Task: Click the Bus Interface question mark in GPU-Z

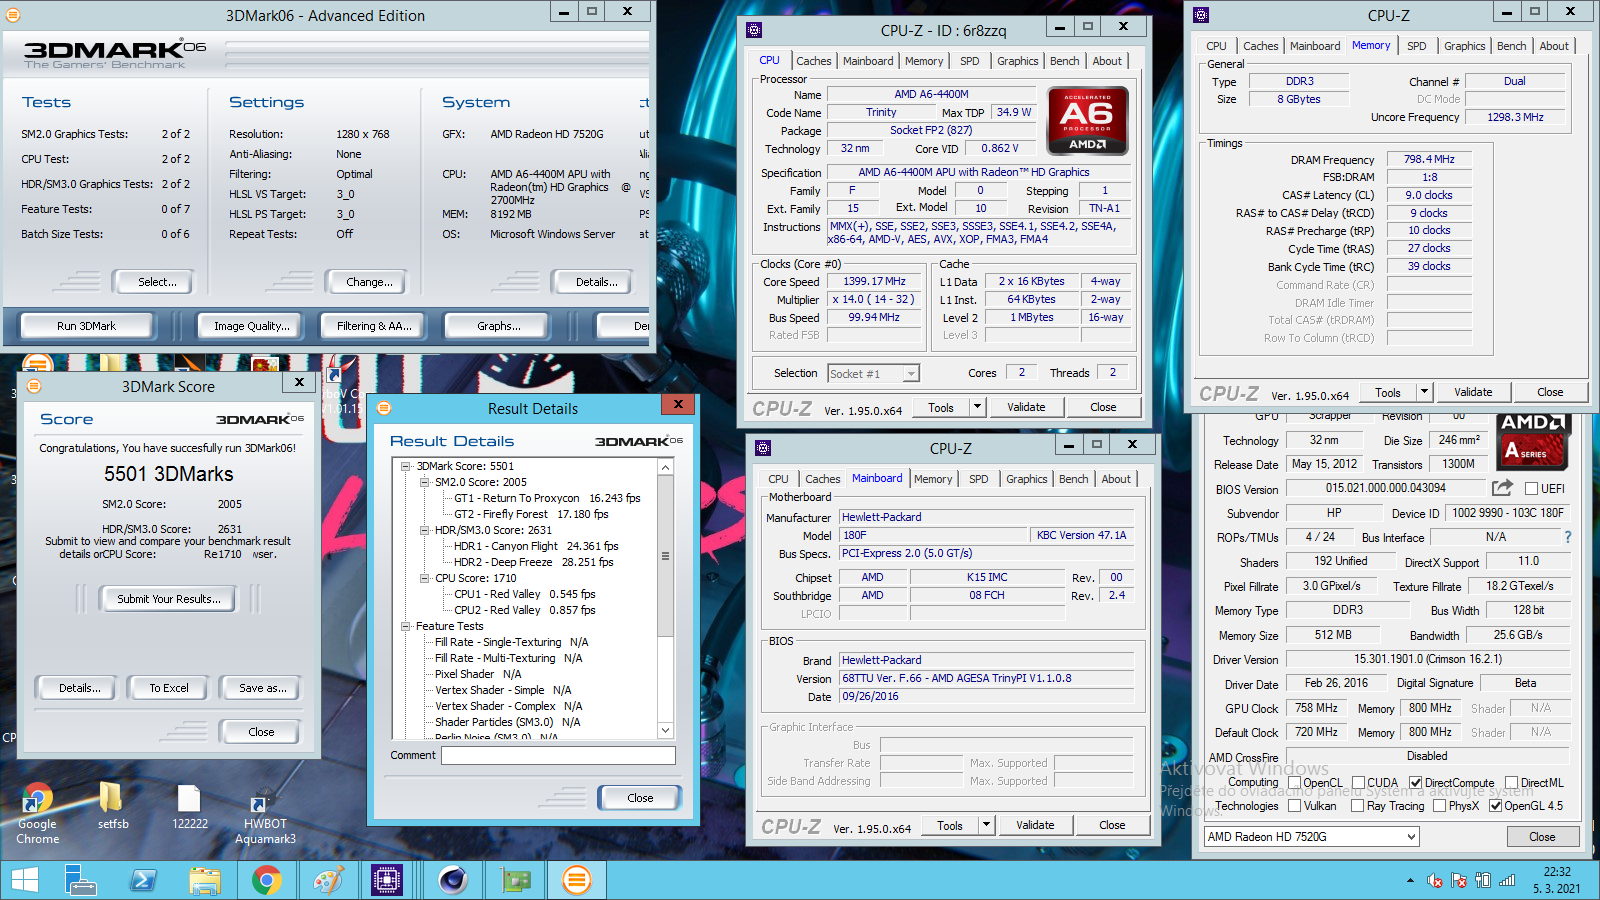Action: coord(1568,537)
